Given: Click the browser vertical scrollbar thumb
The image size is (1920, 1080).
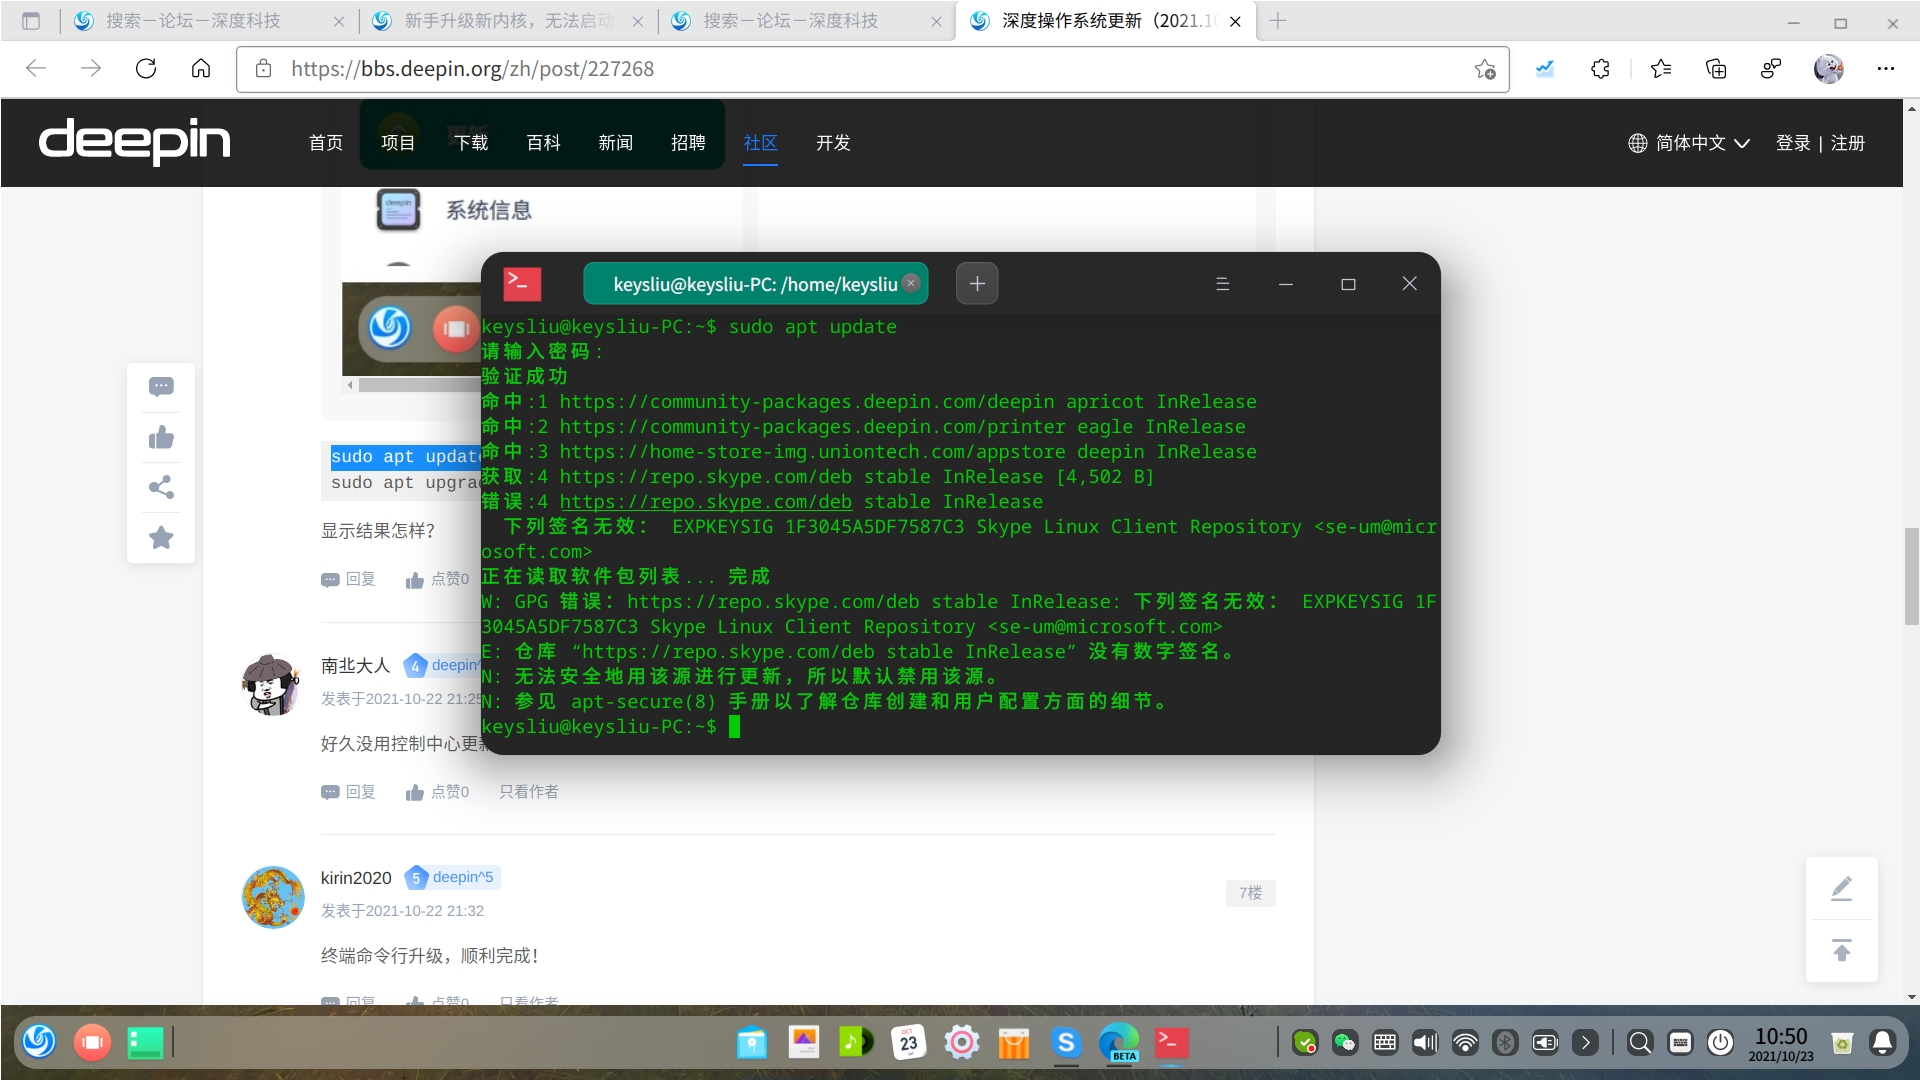Looking at the screenshot, I should pos(1911,576).
